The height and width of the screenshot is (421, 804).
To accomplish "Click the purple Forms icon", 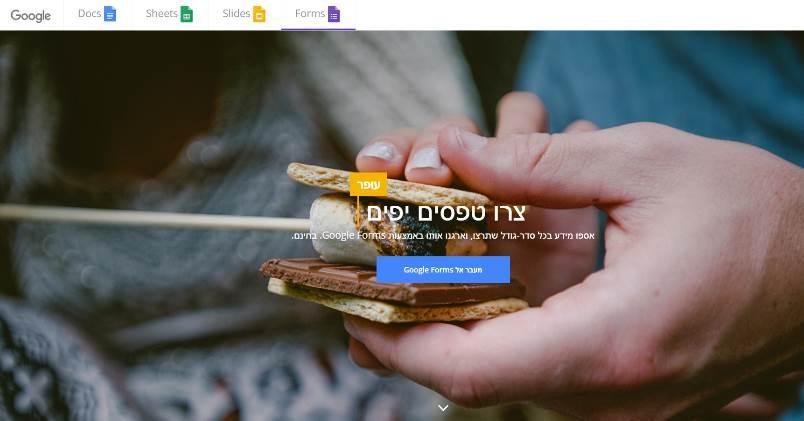I will (334, 14).
